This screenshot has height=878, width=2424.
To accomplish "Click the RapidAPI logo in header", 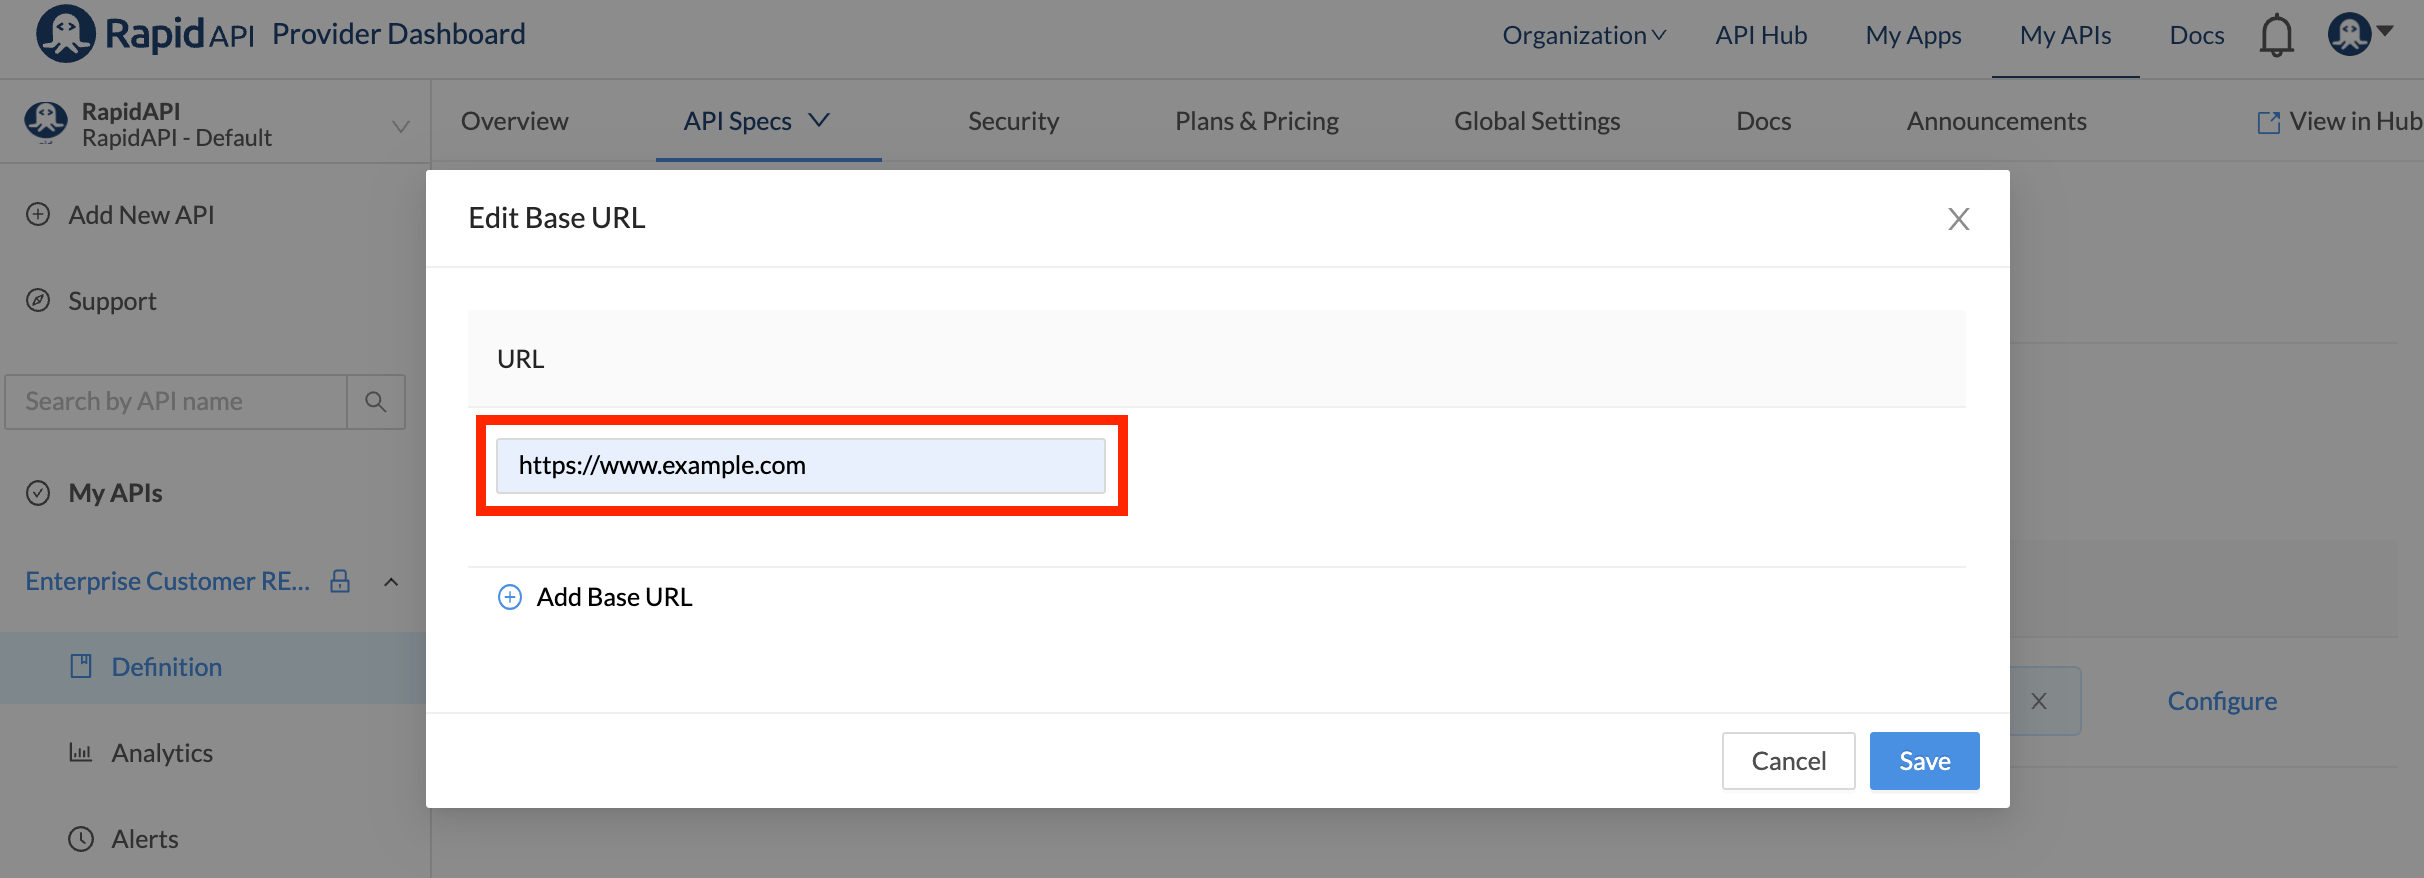I will click(x=145, y=34).
